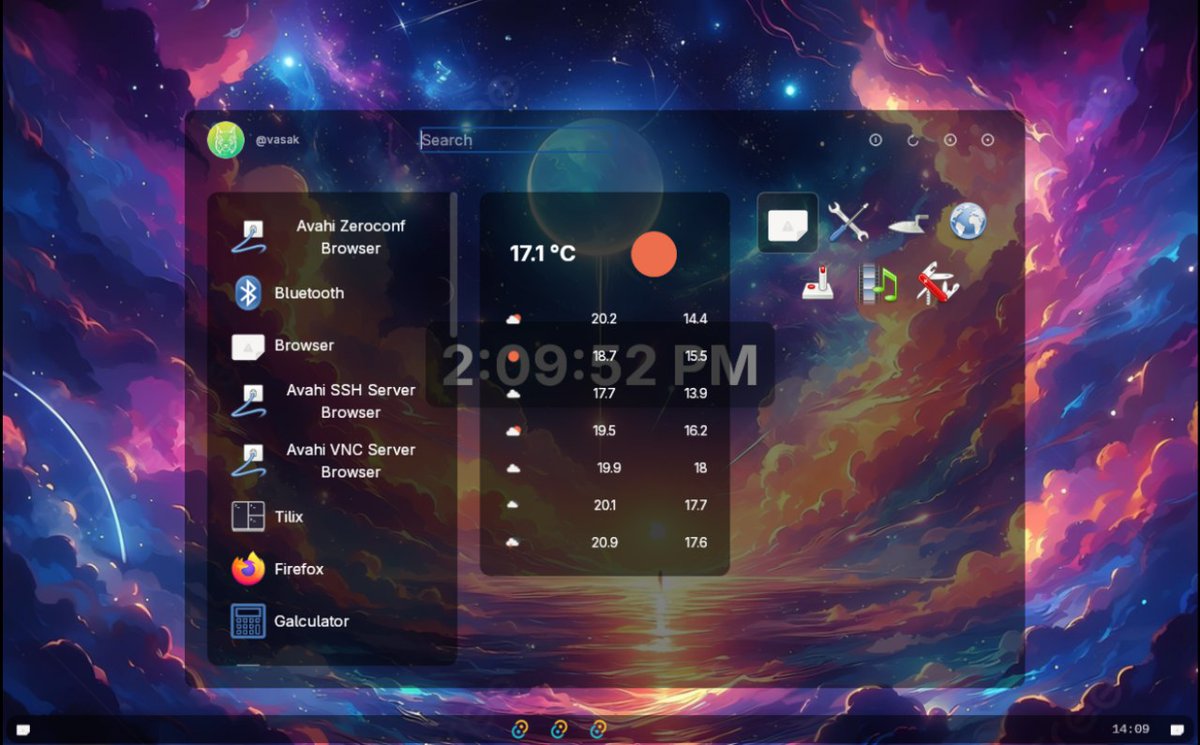This screenshot has height=745, width=1200.
Task: Click the user avatar picture
Action: tap(226, 140)
